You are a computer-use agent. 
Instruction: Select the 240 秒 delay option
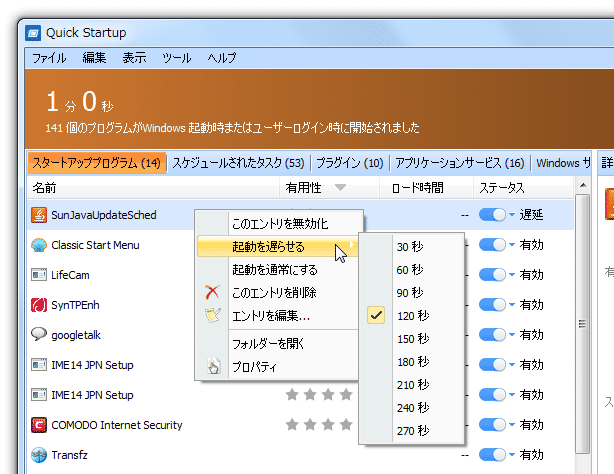pyautogui.click(x=413, y=408)
